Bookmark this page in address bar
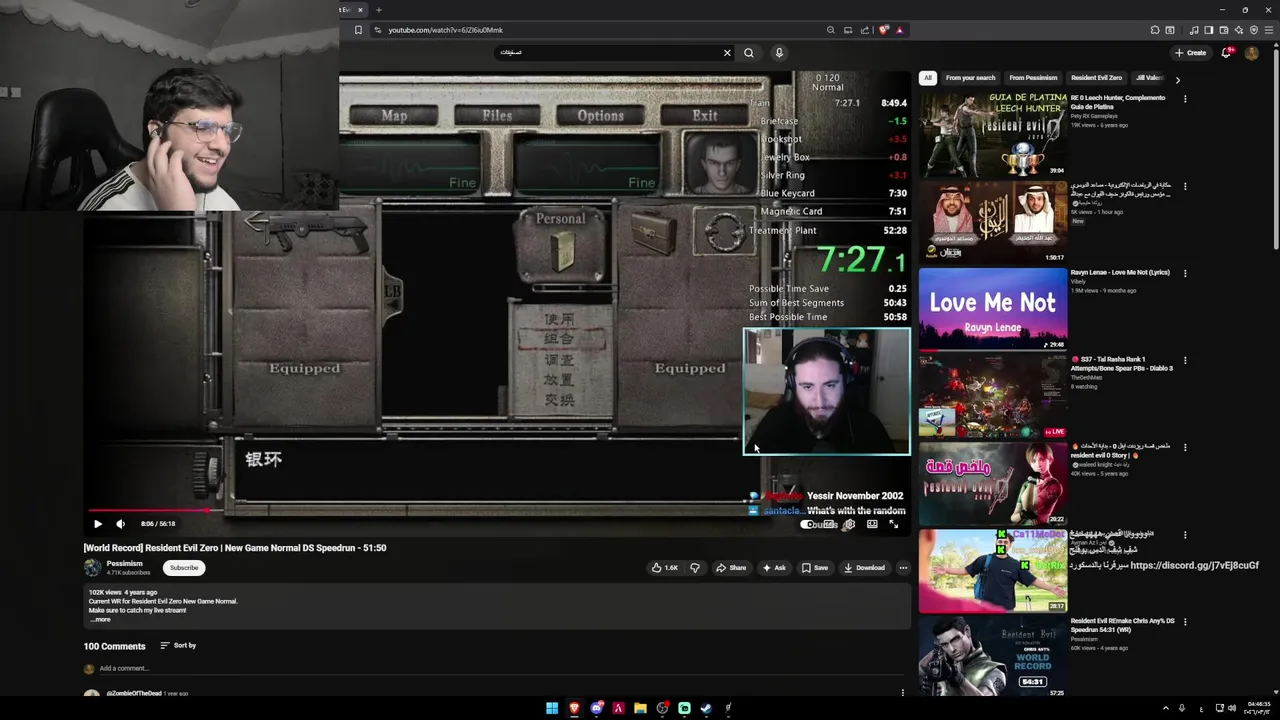This screenshot has height=720, width=1280. tap(358, 30)
